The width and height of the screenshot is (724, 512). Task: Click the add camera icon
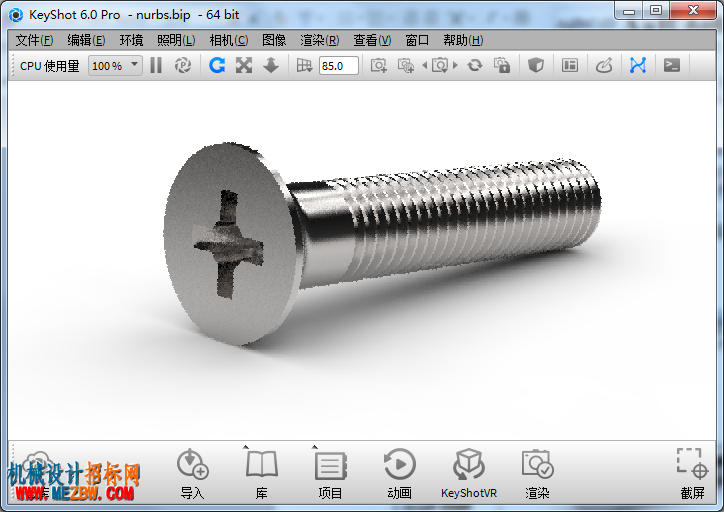point(379,66)
